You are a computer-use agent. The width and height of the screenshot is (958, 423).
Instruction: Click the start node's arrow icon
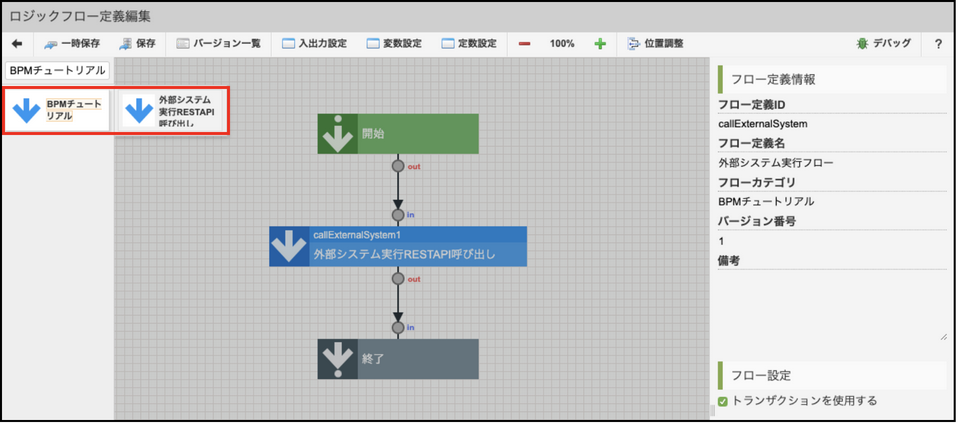[x=337, y=133]
